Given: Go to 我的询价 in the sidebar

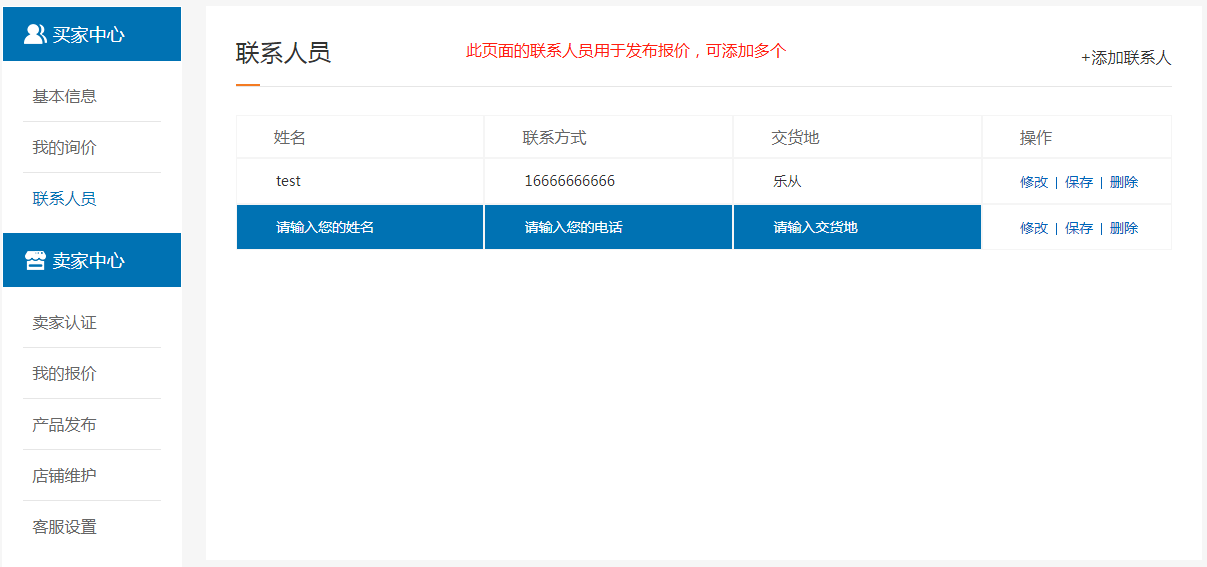Looking at the screenshot, I should coord(64,147).
